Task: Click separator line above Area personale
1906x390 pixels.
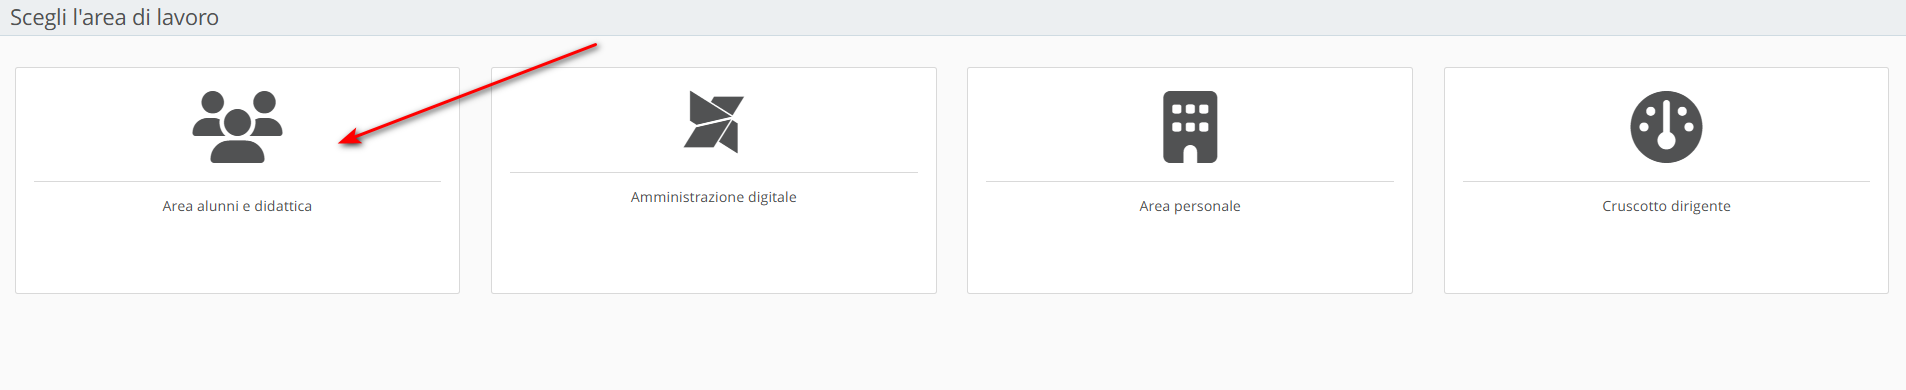Action: point(1190,181)
